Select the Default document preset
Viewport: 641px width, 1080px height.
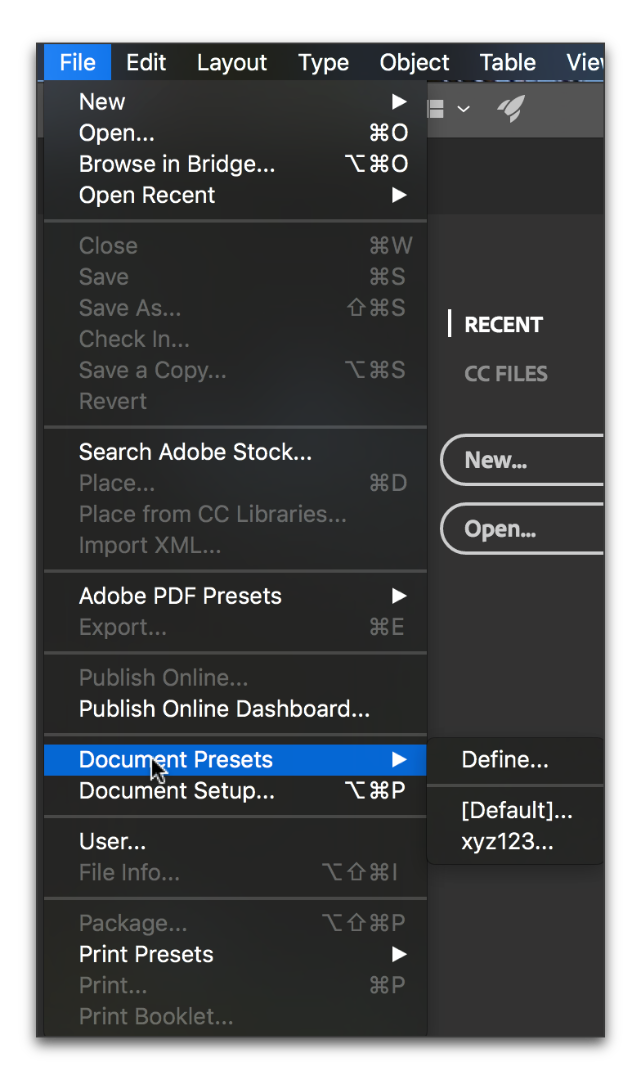tap(517, 811)
